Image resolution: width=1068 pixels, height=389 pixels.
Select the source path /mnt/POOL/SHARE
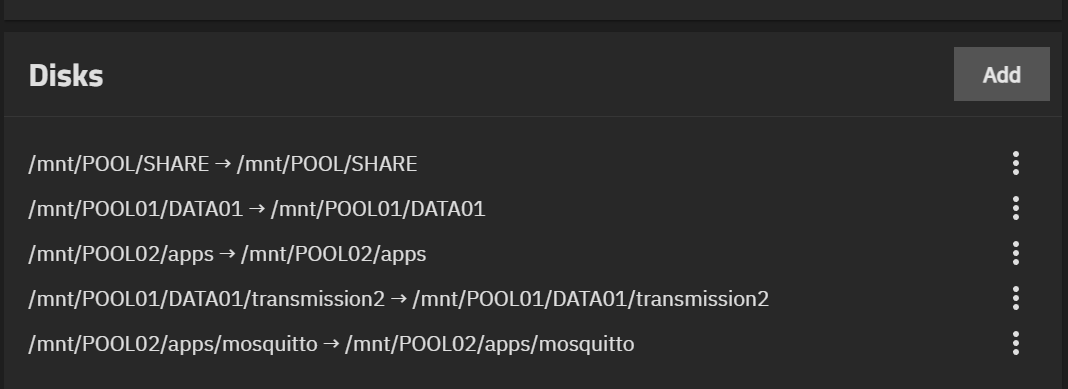click(x=119, y=164)
